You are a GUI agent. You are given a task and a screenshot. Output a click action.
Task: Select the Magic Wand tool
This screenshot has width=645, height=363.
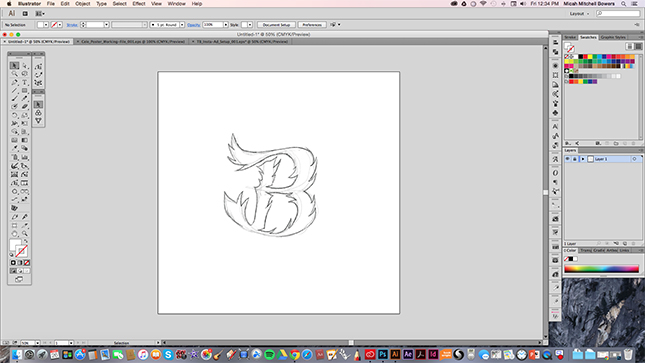coord(14,74)
